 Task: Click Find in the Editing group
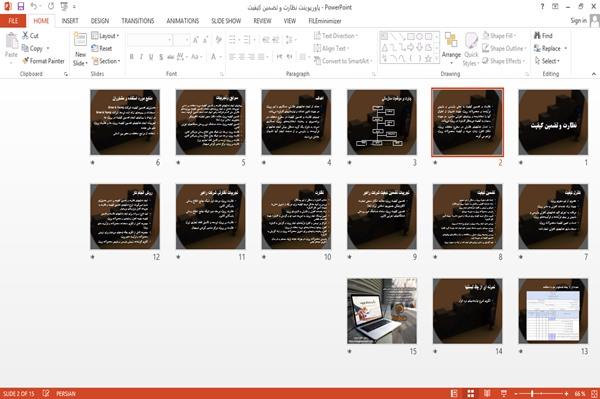pos(543,36)
